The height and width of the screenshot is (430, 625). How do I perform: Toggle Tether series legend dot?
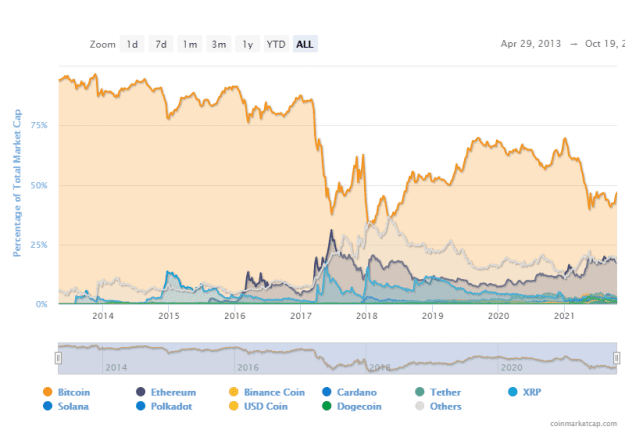point(420,392)
